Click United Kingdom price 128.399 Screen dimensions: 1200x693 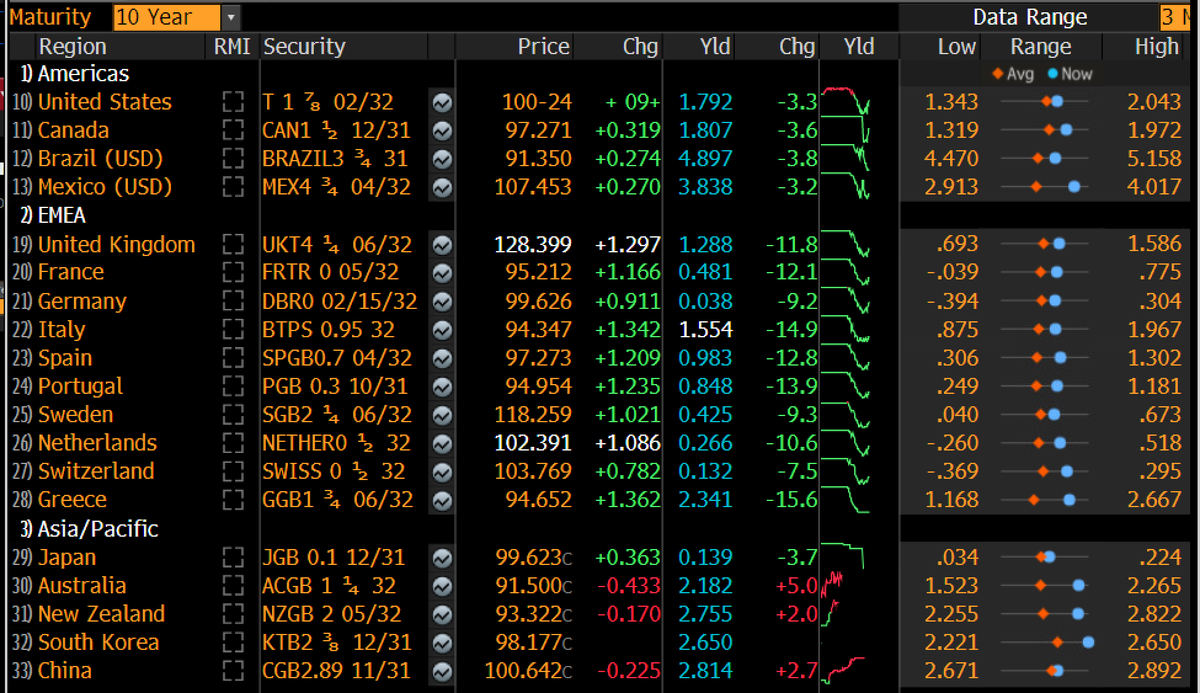533,245
